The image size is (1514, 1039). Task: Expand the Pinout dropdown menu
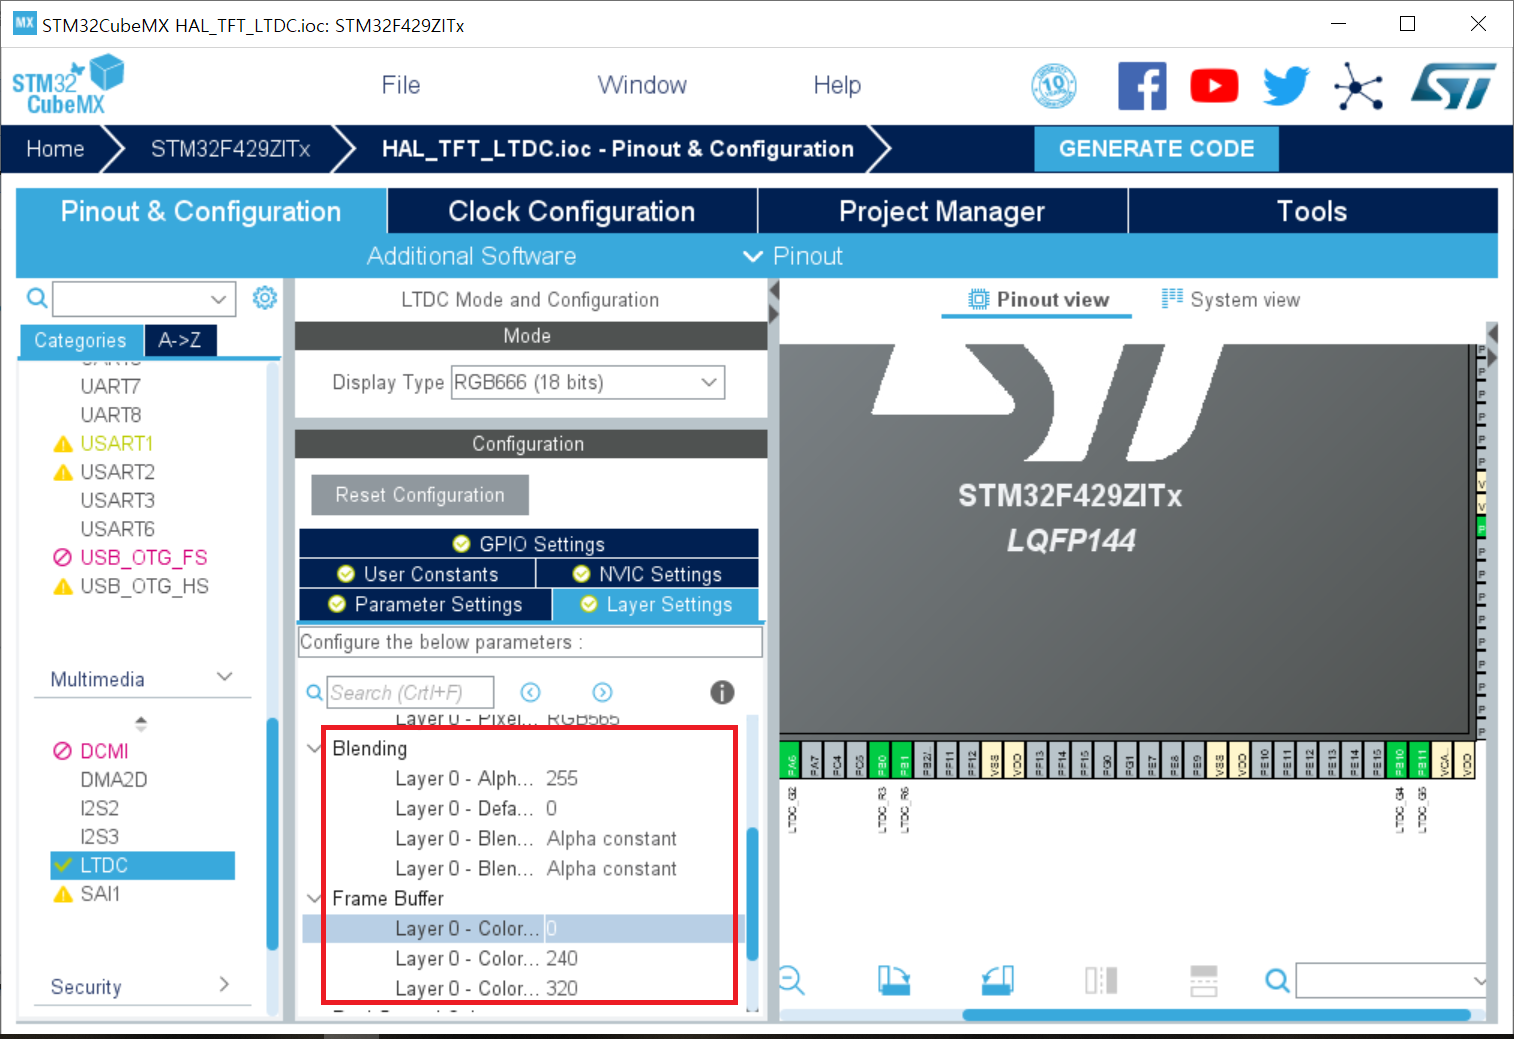(794, 256)
